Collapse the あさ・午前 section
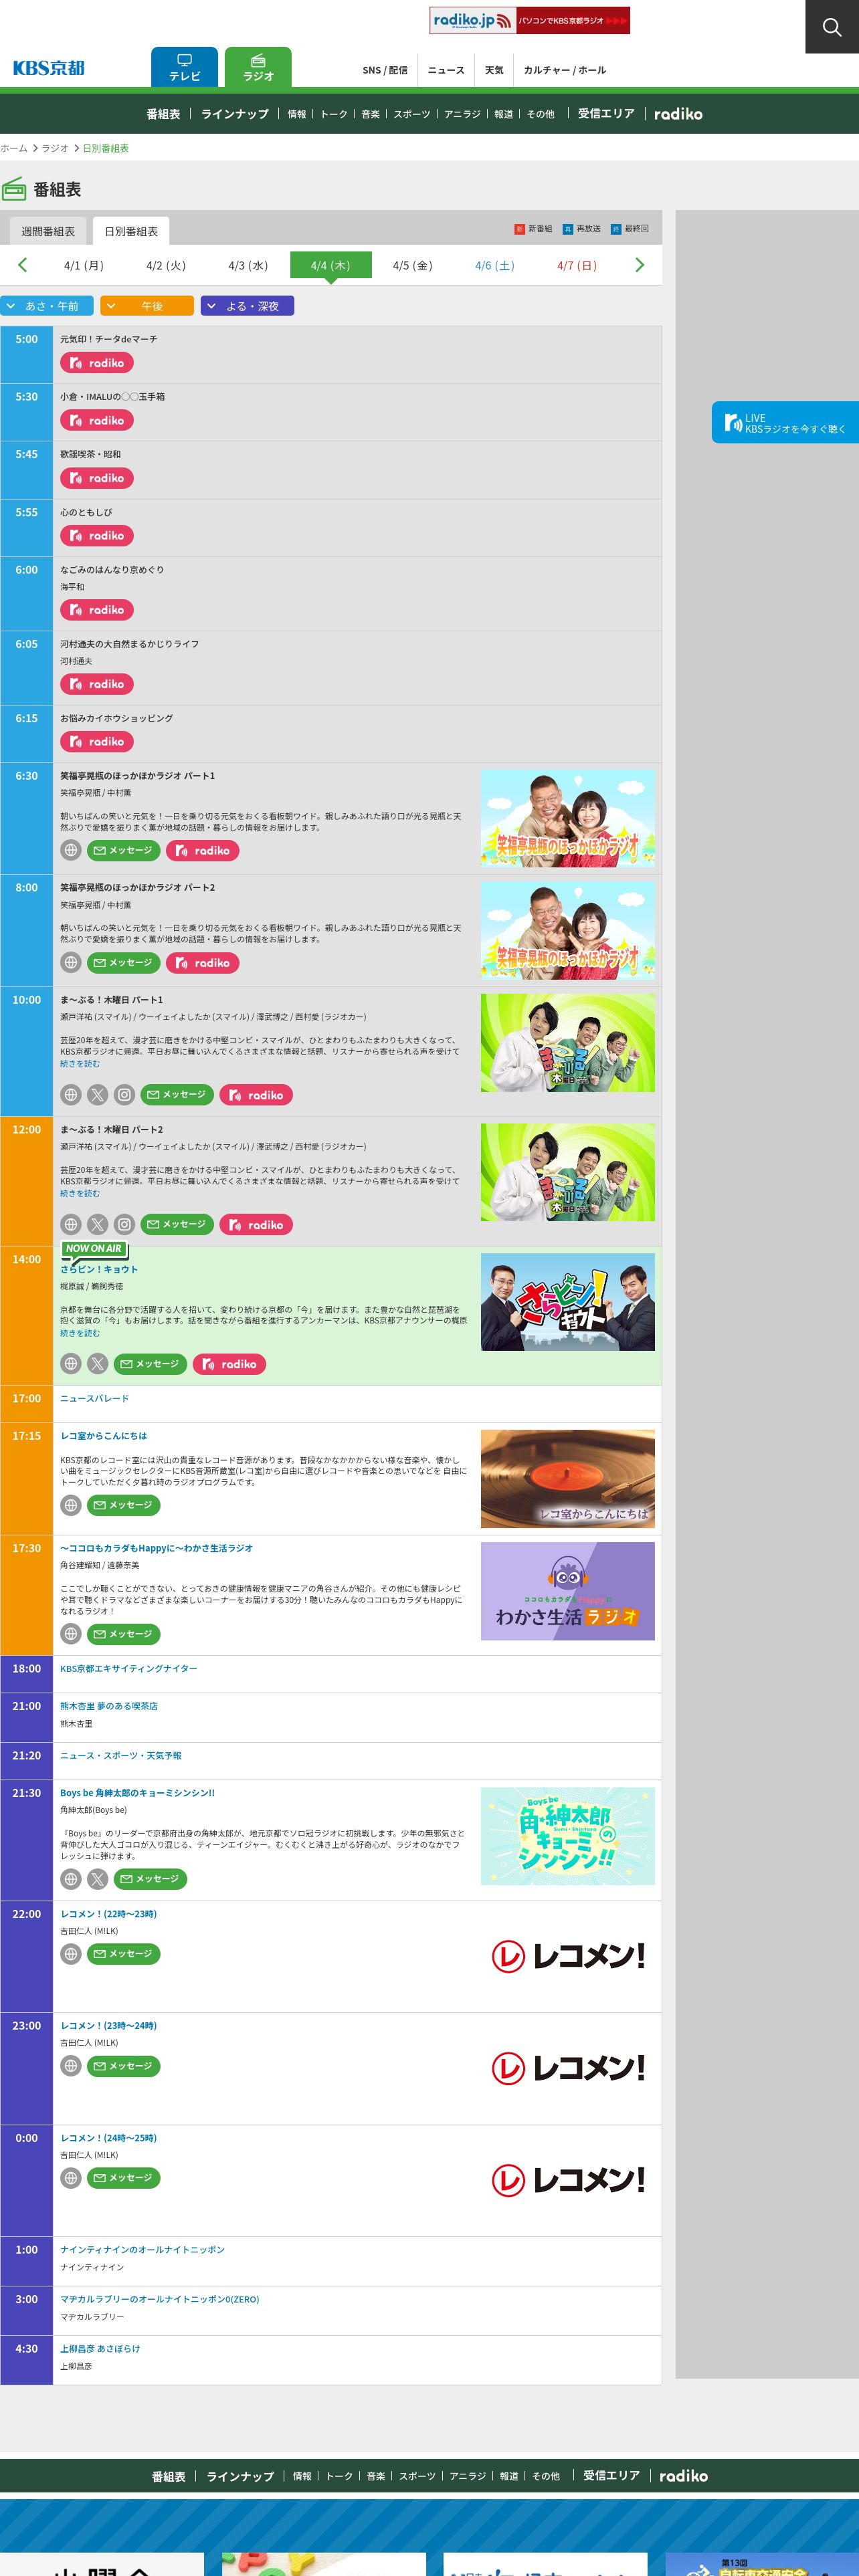Screen dimensions: 859x2576 [47, 306]
